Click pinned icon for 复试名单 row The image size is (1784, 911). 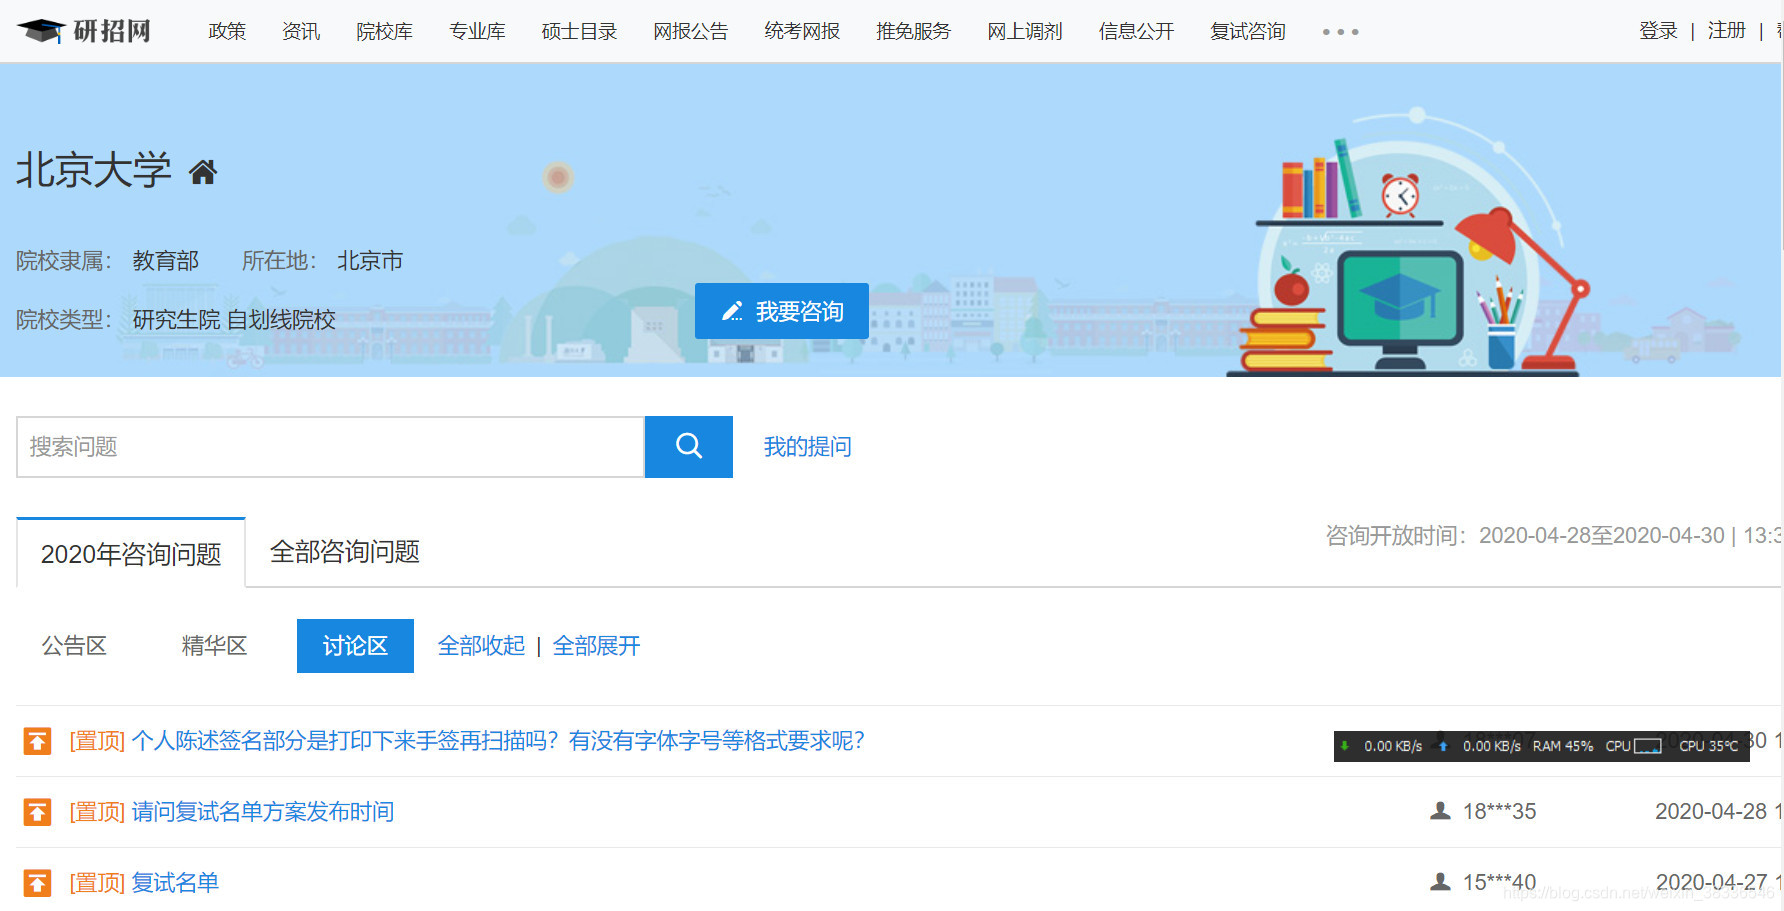pyautogui.click(x=37, y=883)
